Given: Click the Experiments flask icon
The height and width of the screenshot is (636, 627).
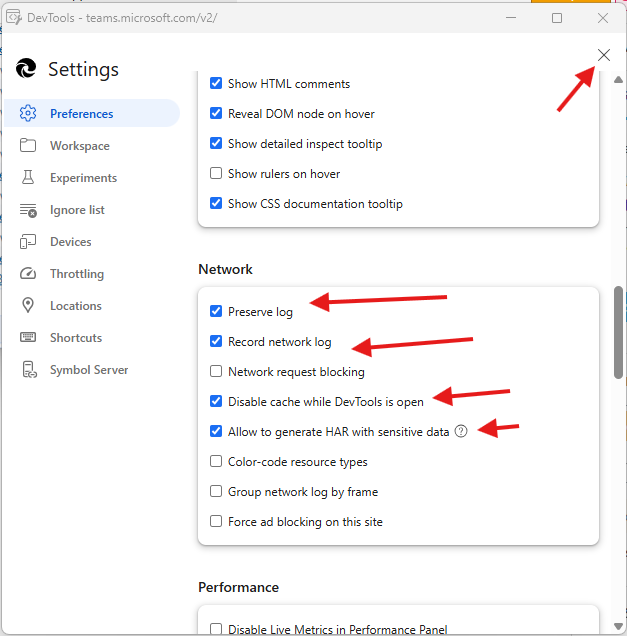Looking at the screenshot, I should (28, 178).
